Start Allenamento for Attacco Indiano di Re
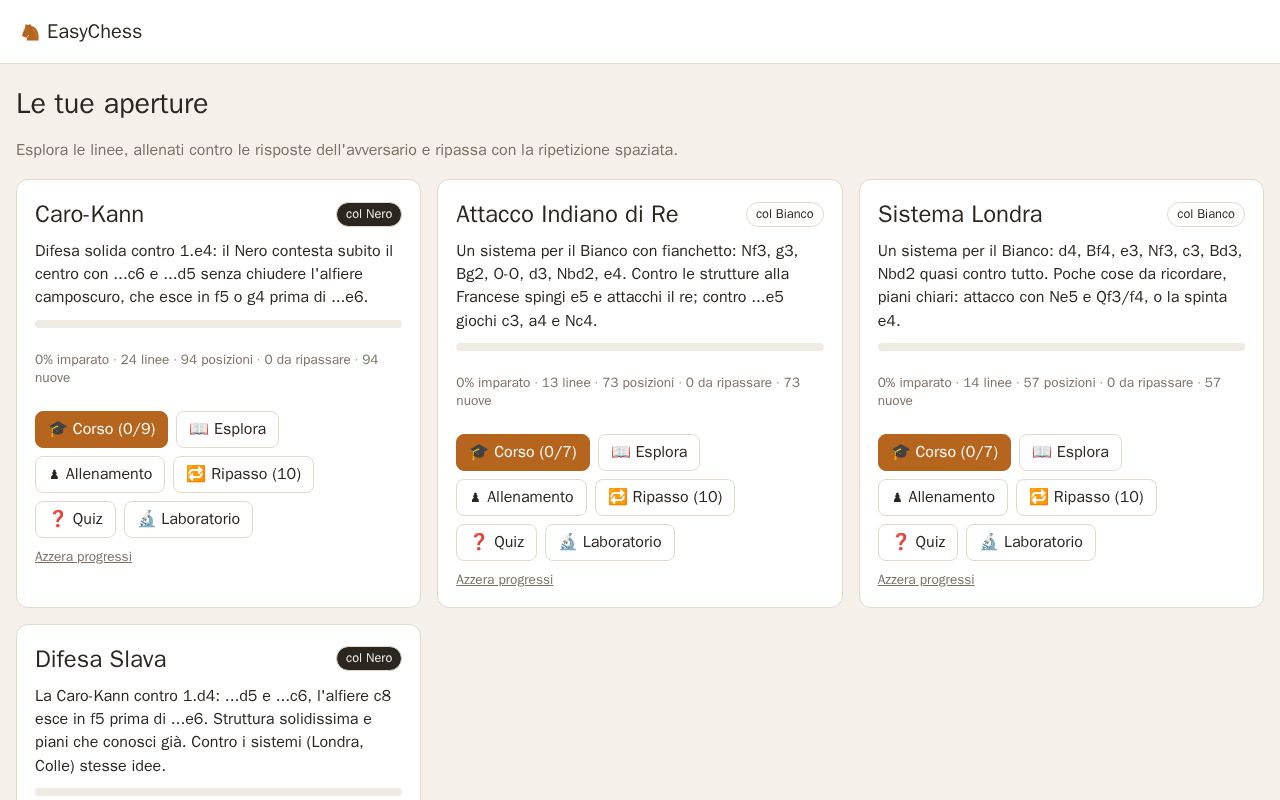 (521, 497)
